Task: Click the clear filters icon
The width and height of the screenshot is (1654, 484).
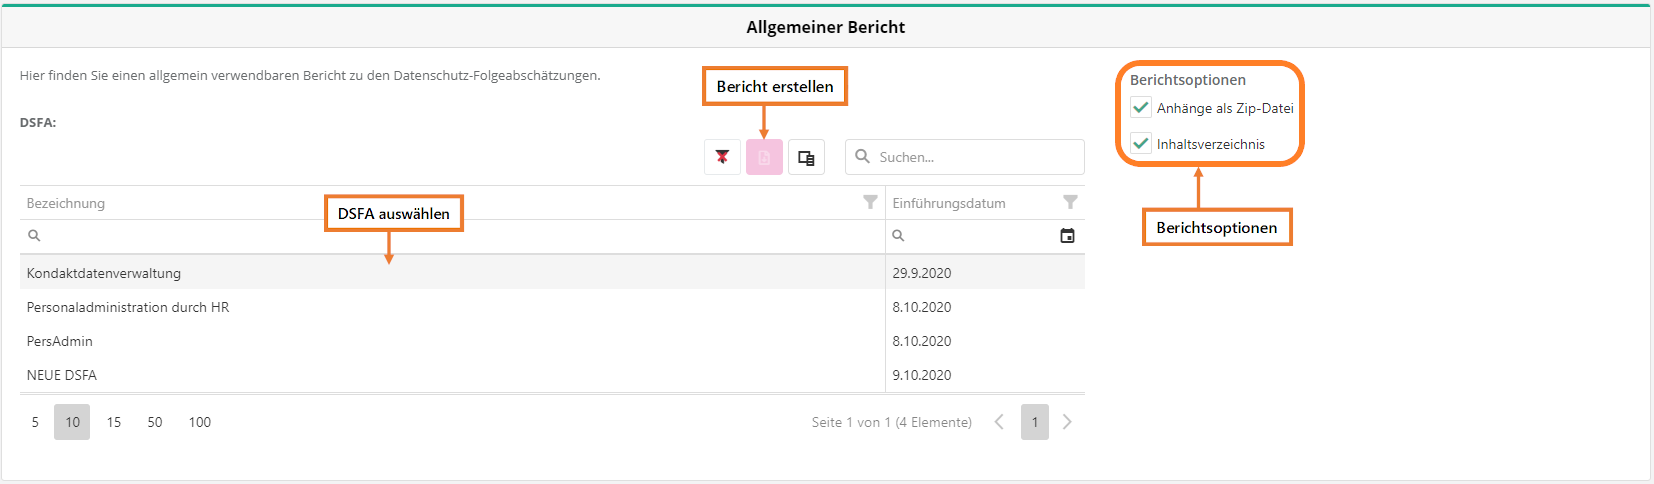Action: [x=722, y=157]
